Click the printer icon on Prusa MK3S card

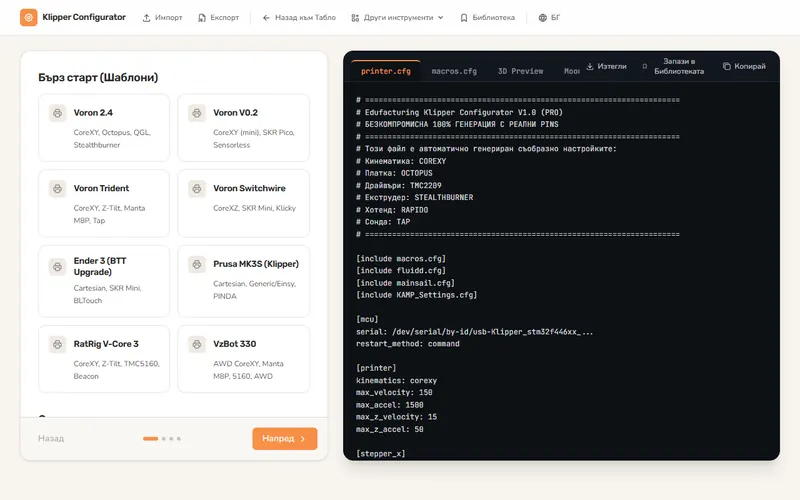pyautogui.click(x=197, y=264)
